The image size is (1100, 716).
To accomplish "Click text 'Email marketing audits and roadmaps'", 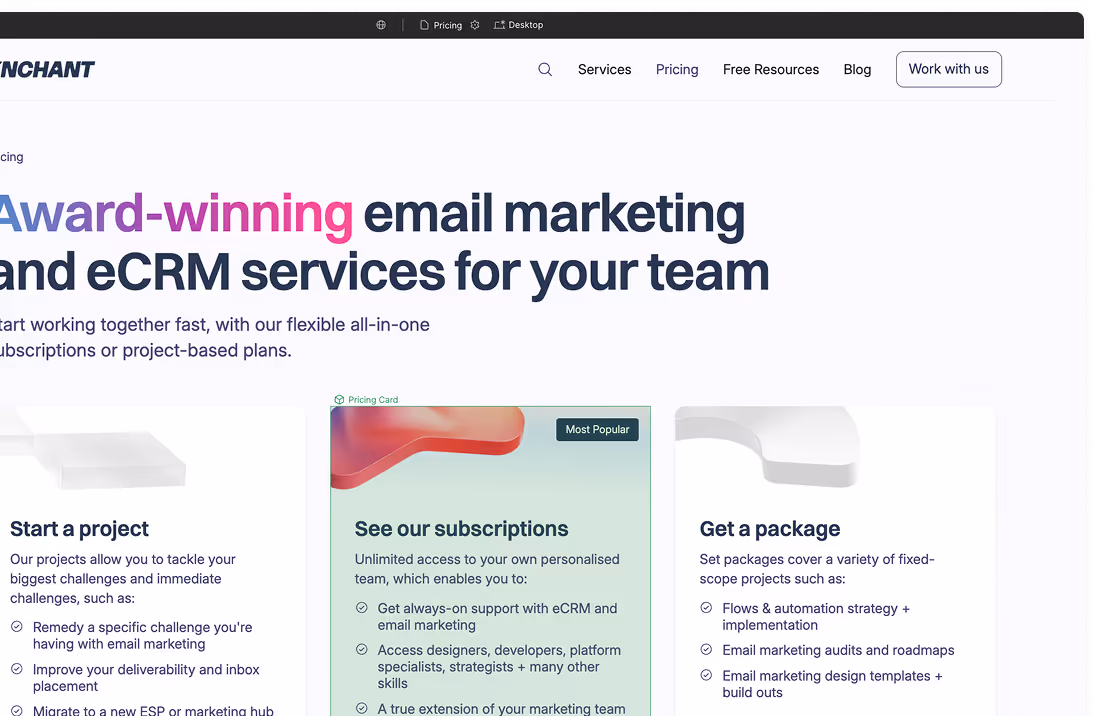I will click(x=838, y=650).
